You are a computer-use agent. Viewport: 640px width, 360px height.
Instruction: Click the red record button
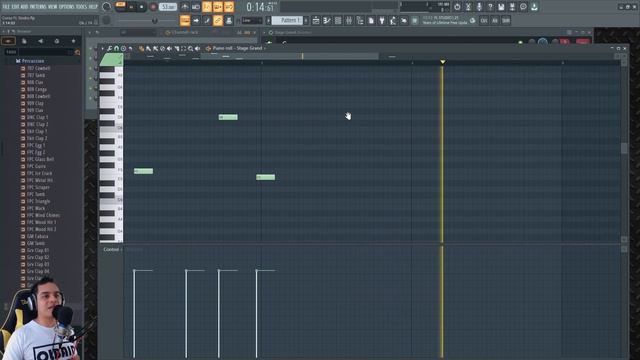click(x=153, y=7)
